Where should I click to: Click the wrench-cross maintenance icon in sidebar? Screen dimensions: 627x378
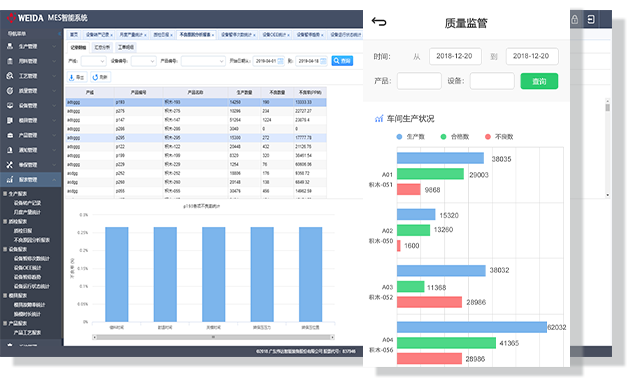(x=10, y=165)
